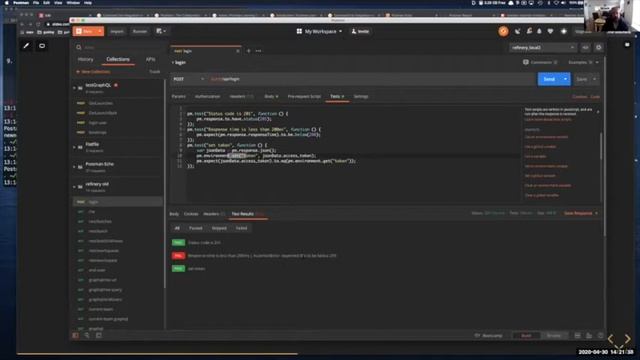This screenshot has height=360, width=640.
Task: Click the satellite capture requests icon
Action: coord(518,31)
